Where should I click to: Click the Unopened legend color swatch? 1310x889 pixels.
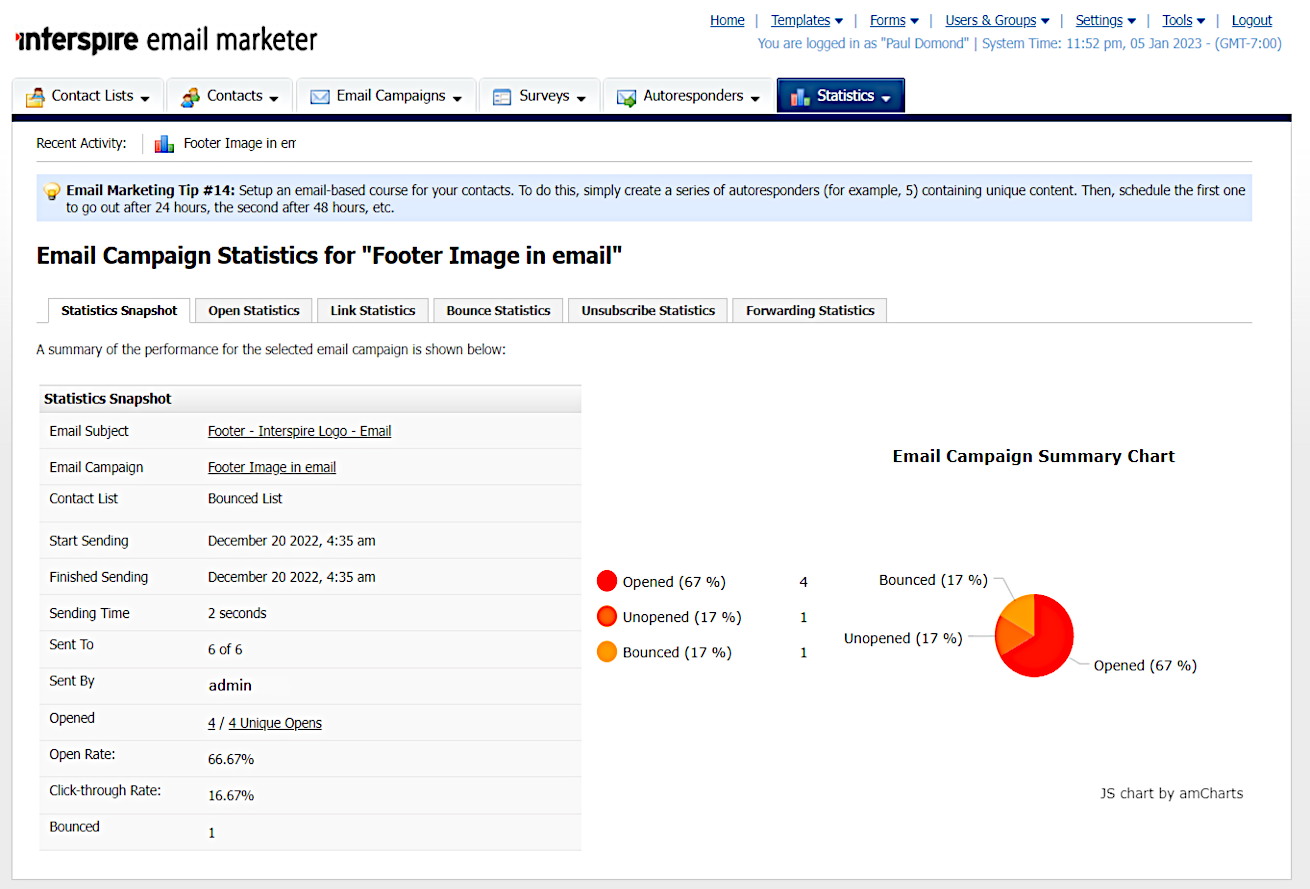coord(607,617)
